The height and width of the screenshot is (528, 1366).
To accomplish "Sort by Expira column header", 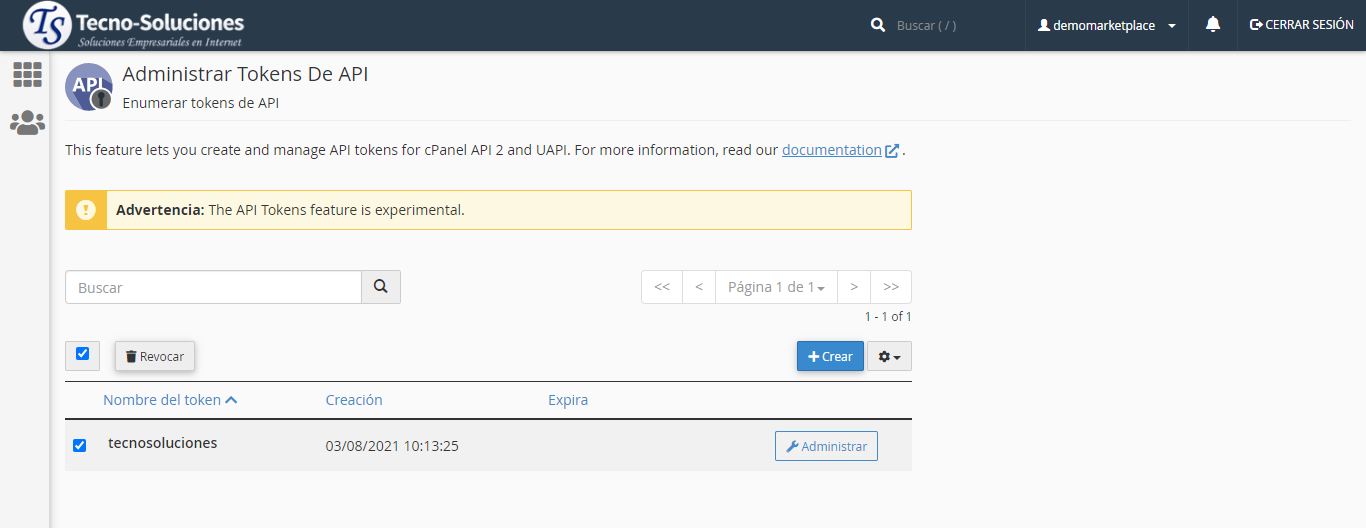I will click(568, 400).
